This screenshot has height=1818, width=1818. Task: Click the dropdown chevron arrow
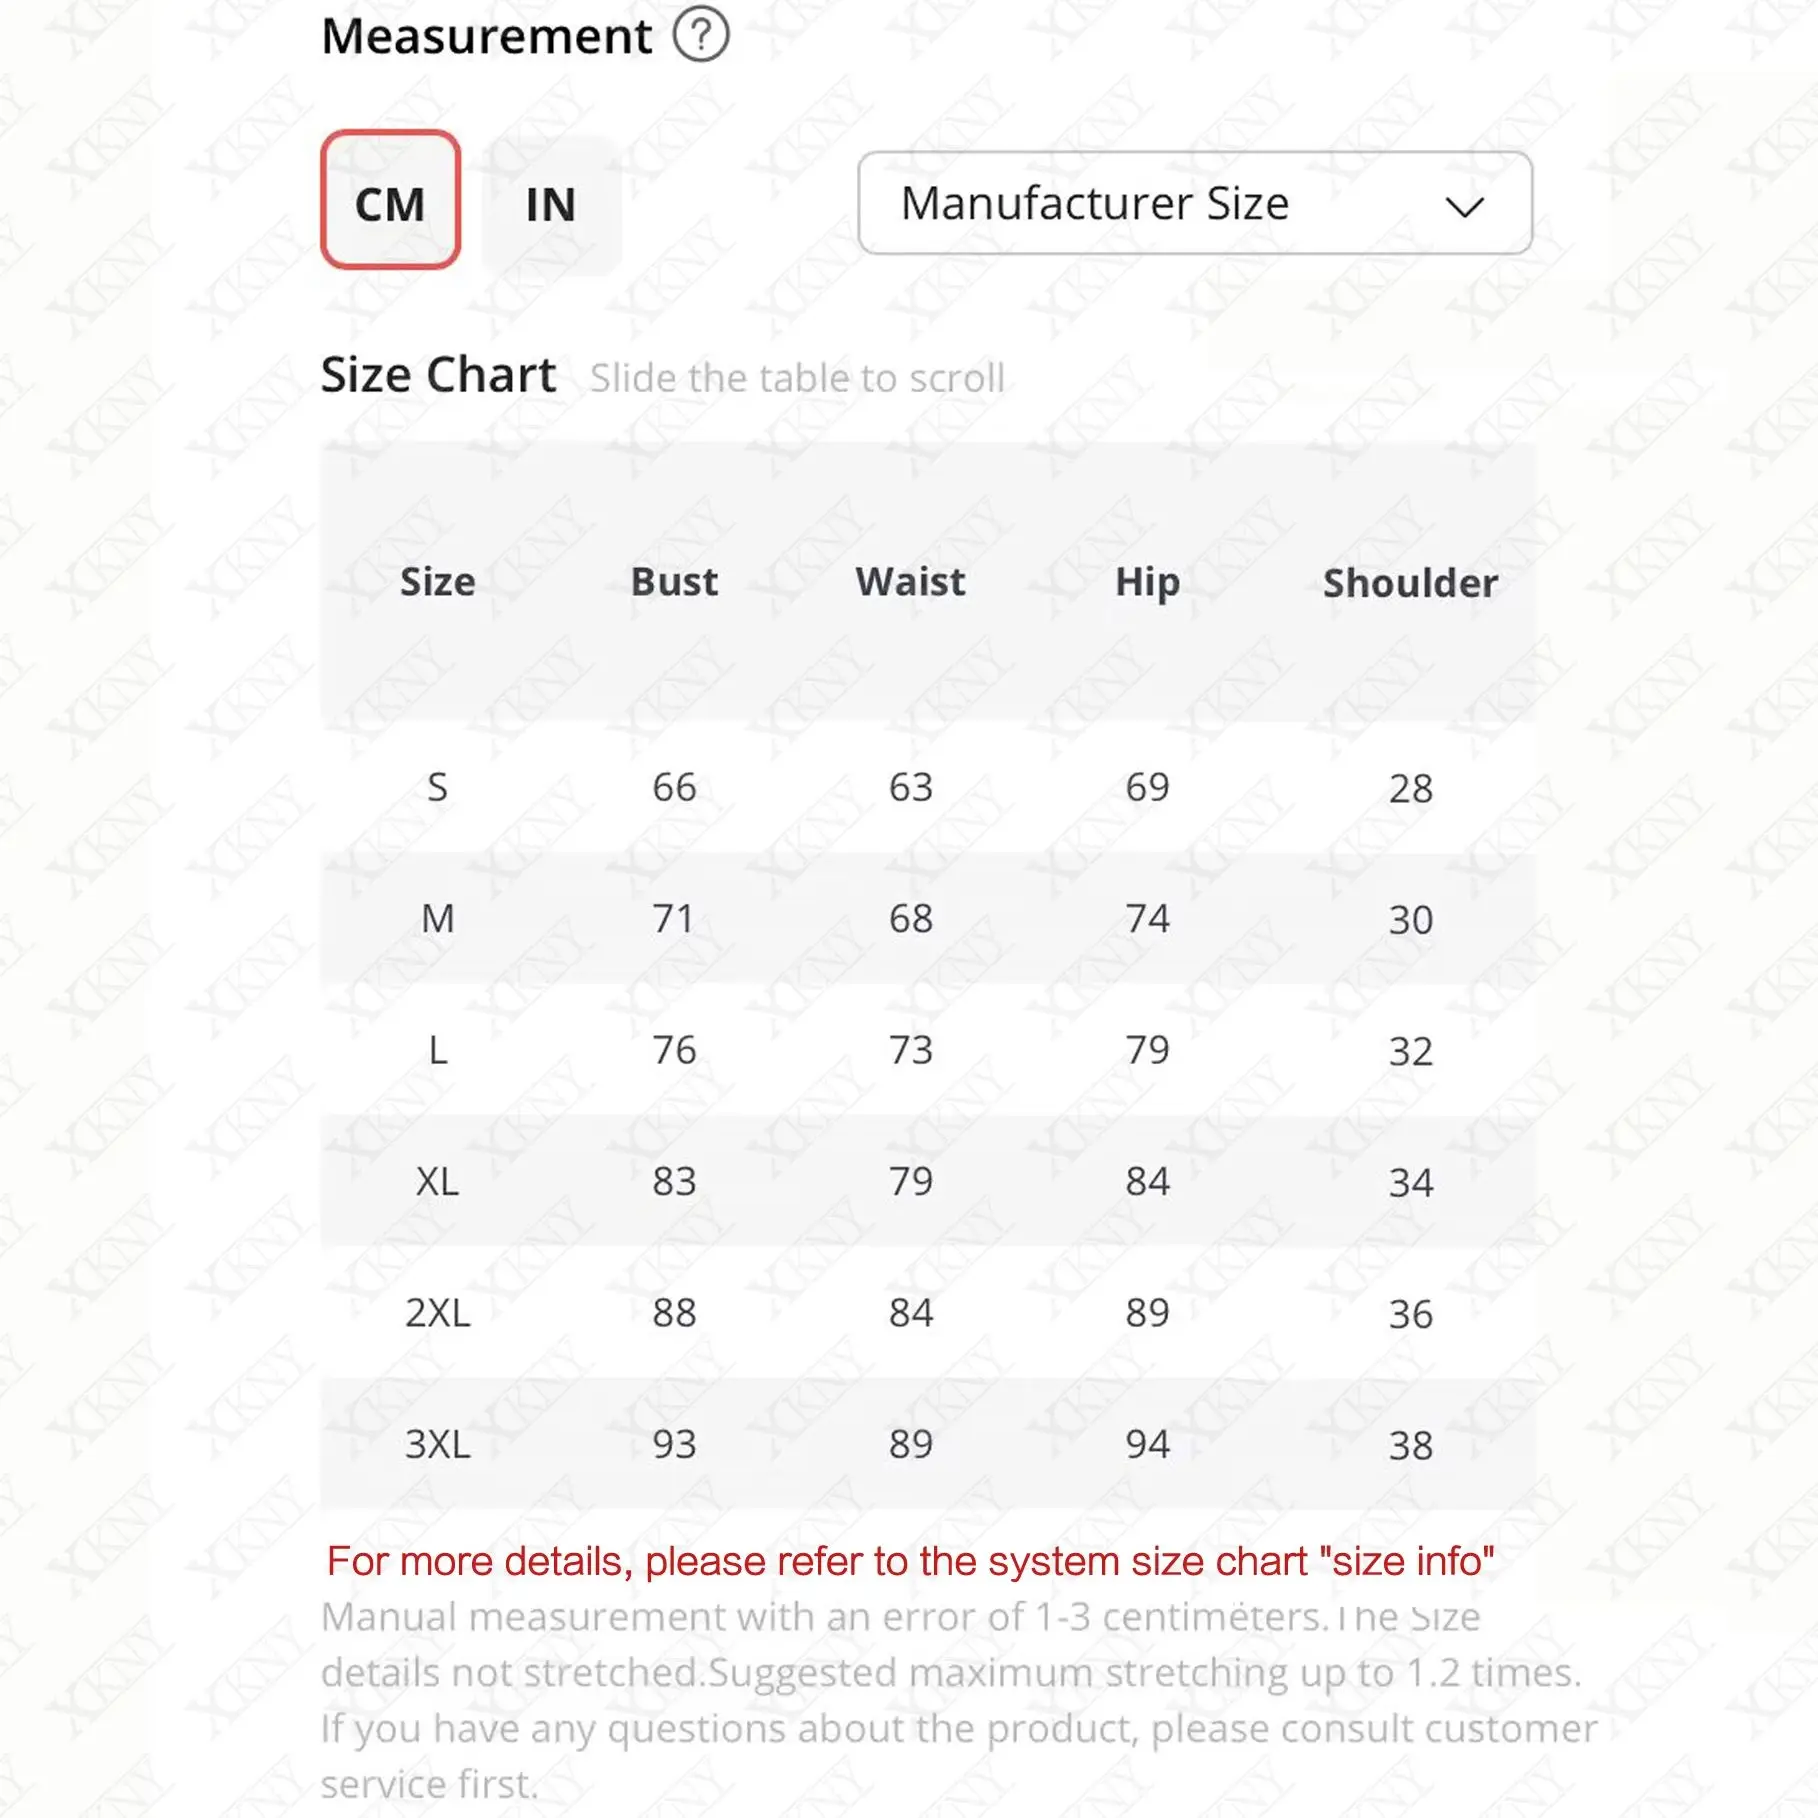point(1464,207)
